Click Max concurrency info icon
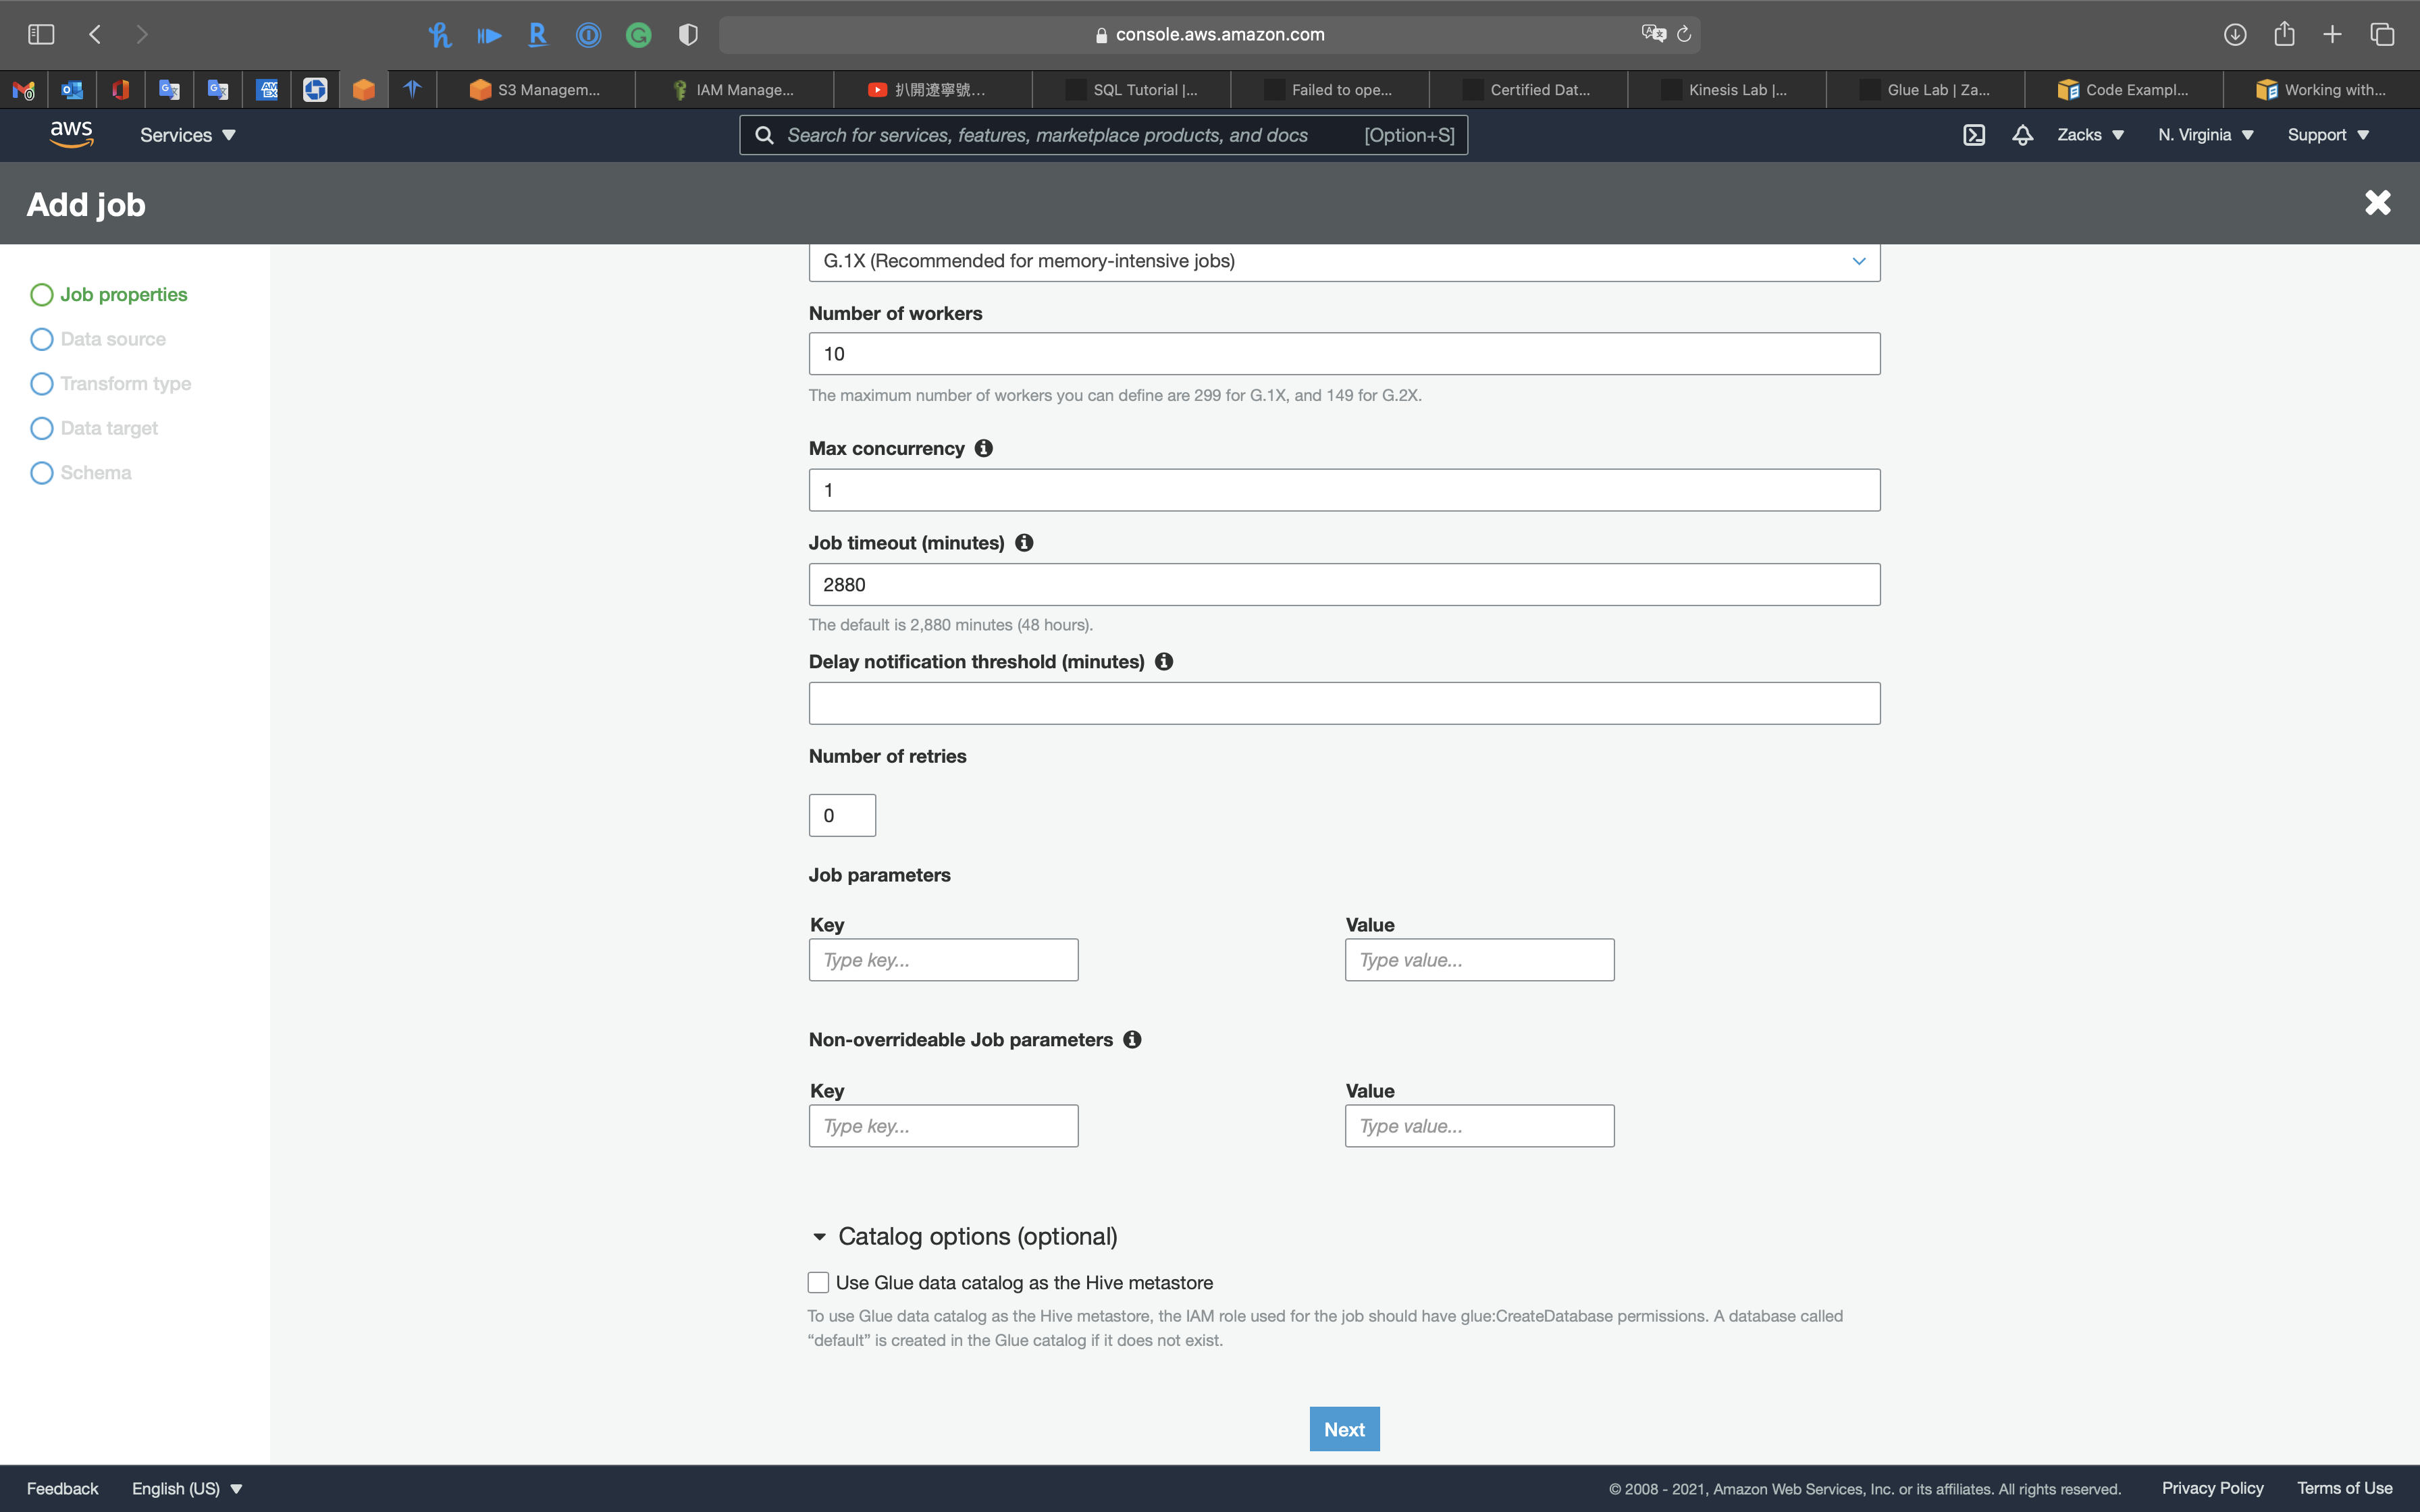Screen dimensions: 2420x1512 [984, 448]
